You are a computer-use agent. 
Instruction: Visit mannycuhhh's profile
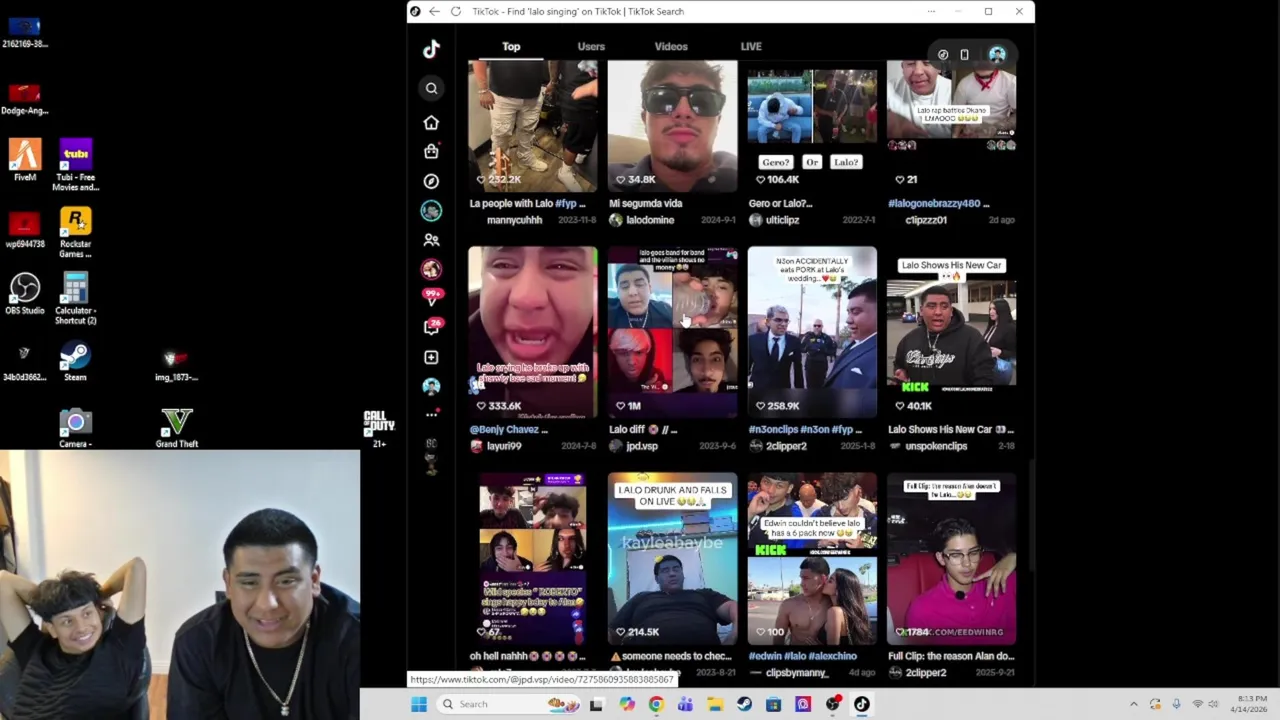tap(514, 220)
